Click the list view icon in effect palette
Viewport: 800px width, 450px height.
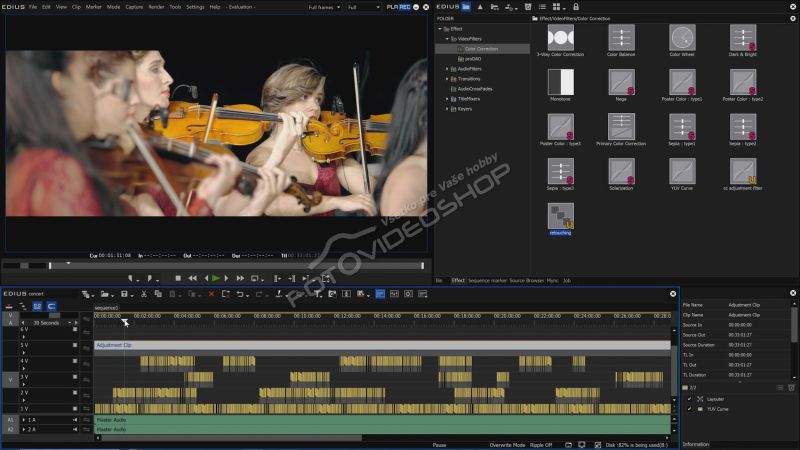(x=542, y=7)
